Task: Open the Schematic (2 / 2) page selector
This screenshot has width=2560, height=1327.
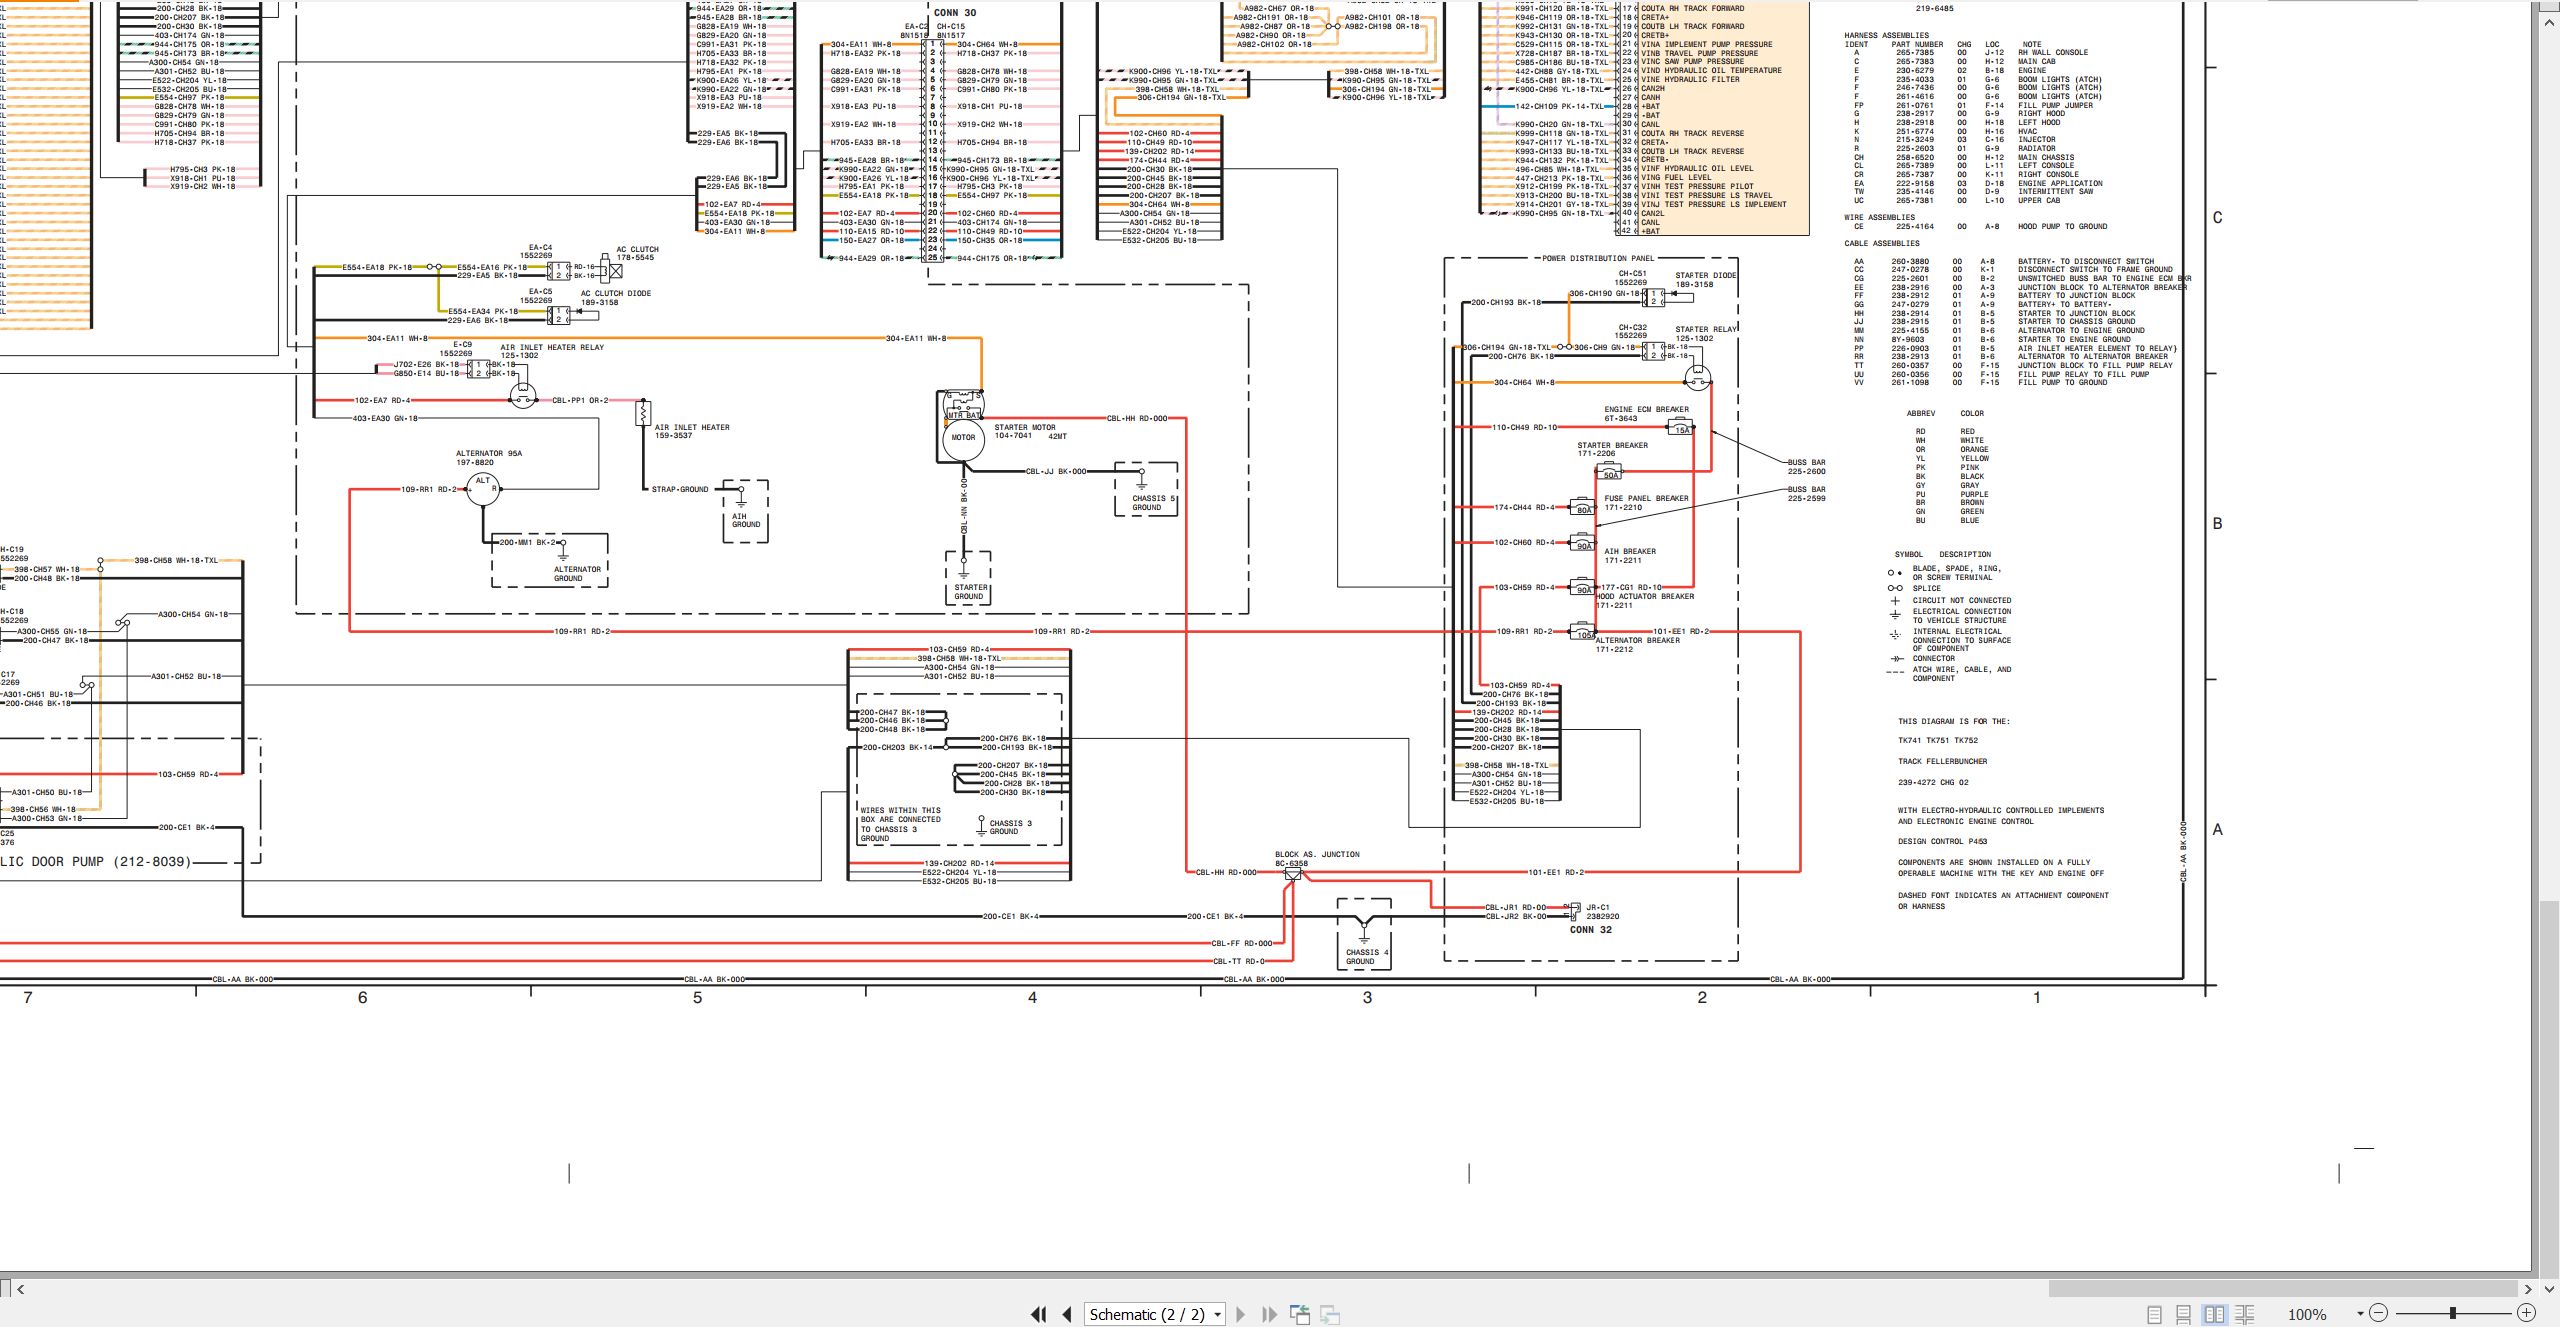Action: tap(1155, 1314)
